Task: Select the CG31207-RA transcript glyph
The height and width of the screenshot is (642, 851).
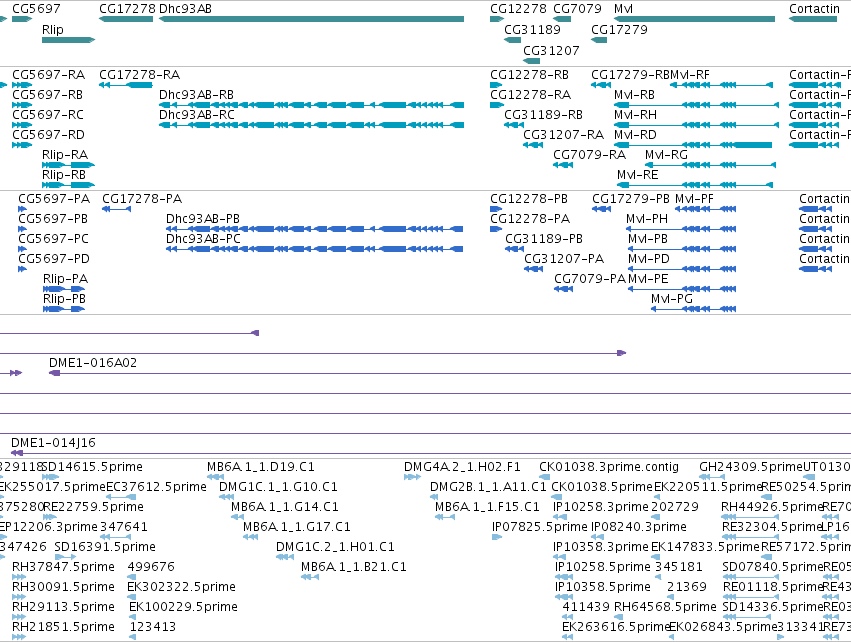Action: pyautogui.click(x=533, y=145)
